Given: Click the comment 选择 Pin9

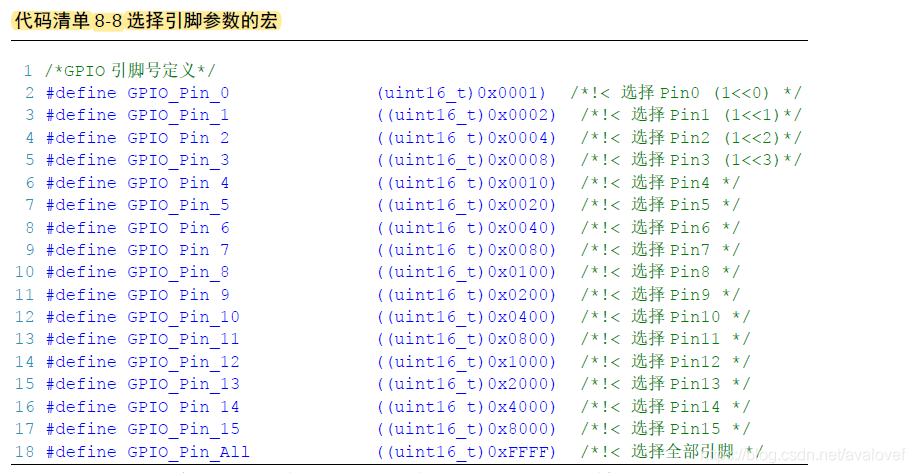Looking at the screenshot, I should click(x=670, y=295).
